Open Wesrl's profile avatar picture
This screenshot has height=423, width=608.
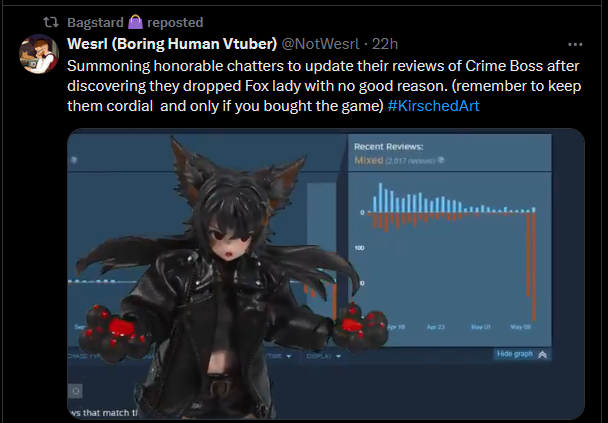point(39,54)
